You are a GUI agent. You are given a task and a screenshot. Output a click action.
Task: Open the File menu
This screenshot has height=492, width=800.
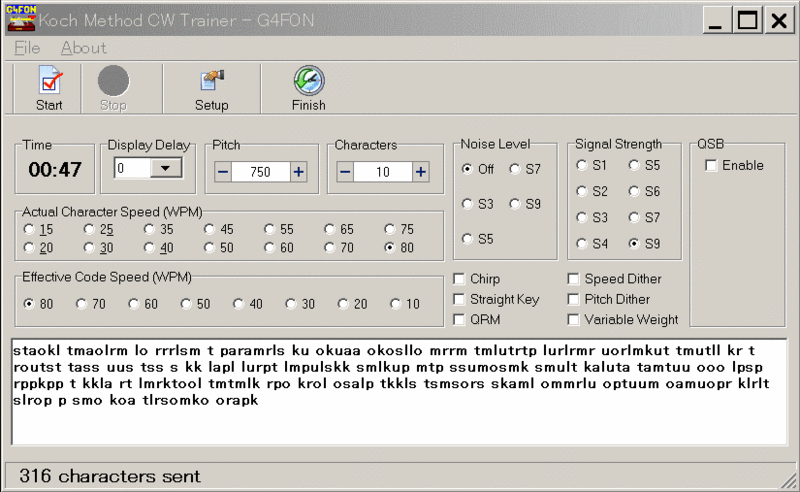(x=27, y=48)
